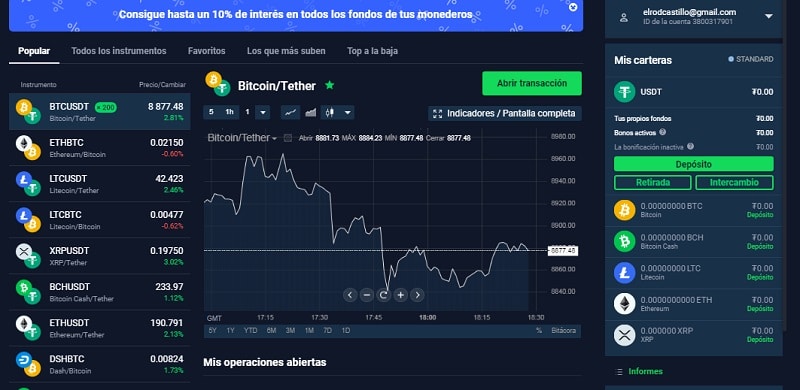Image resolution: width=800 pixels, height=390 pixels.
Task: Pan chart right with arrow icon
Action: click(417, 295)
